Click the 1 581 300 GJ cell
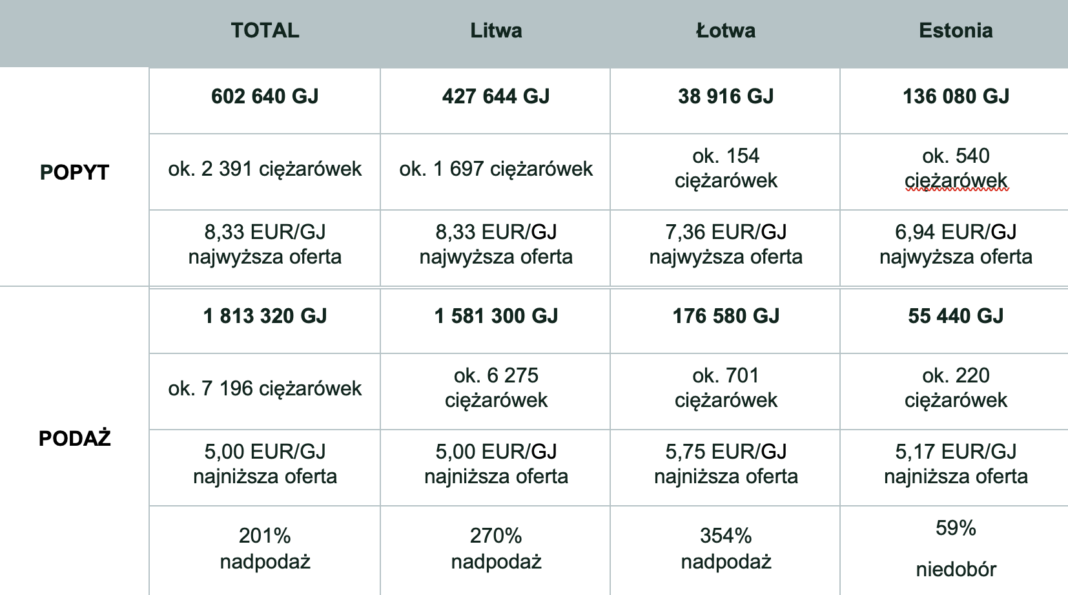 [495, 321]
